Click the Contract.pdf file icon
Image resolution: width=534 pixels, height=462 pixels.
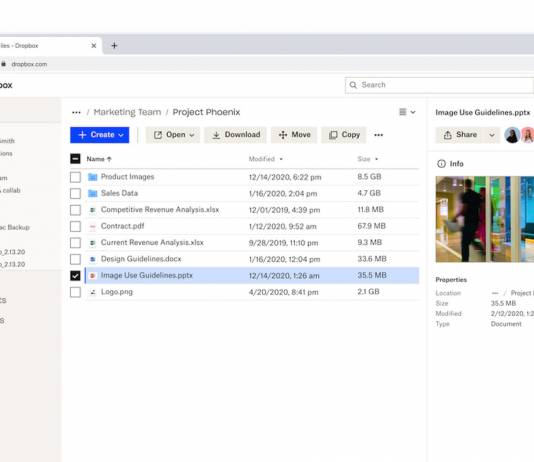click(x=92, y=226)
